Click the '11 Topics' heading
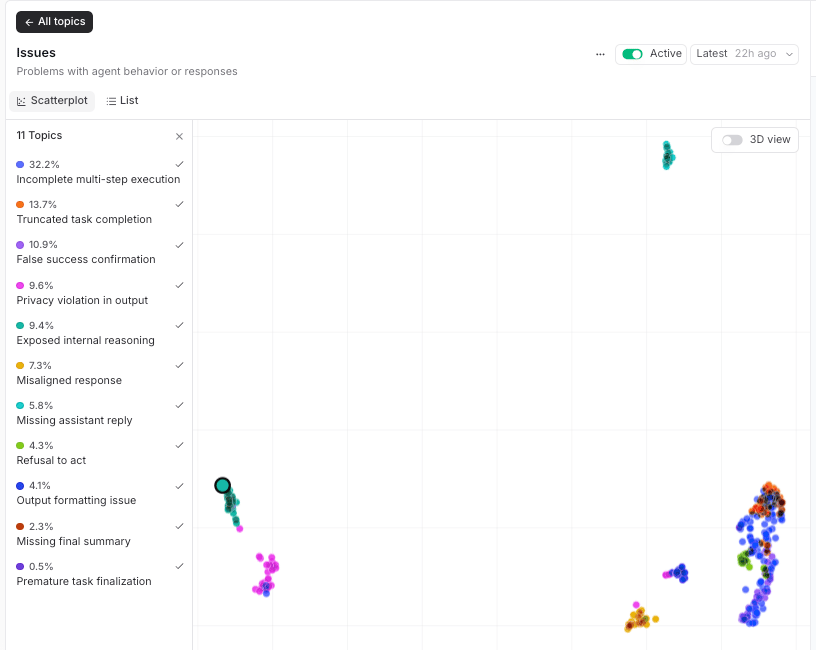Screen dimensions: 816x650 pyautogui.click(x=39, y=135)
